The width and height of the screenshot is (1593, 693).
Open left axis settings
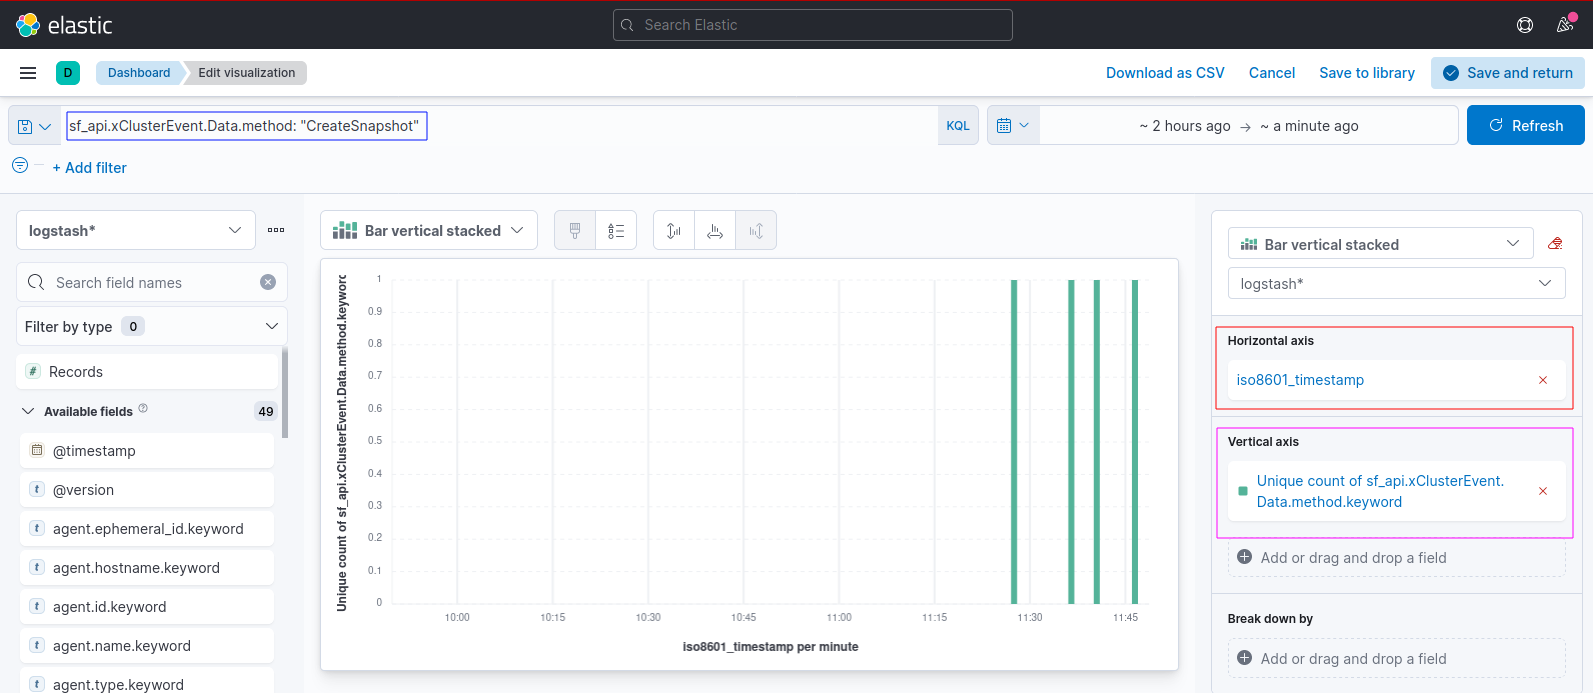[x=674, y=231]
